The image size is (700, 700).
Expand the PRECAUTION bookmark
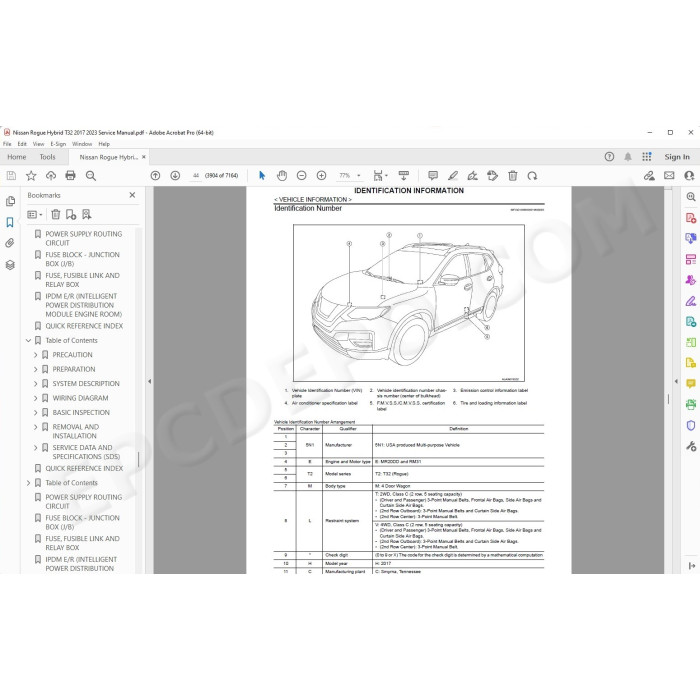(36, 354)
